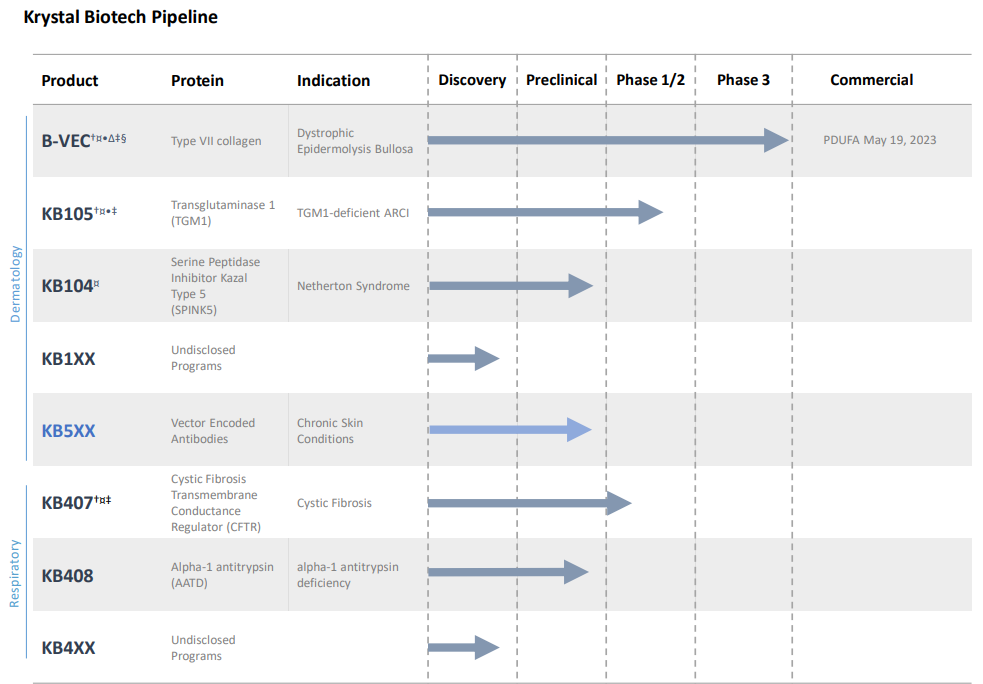Screen dimensions: 983x684
Task: Click the Discovery column header
Action: tap(472, 80)
